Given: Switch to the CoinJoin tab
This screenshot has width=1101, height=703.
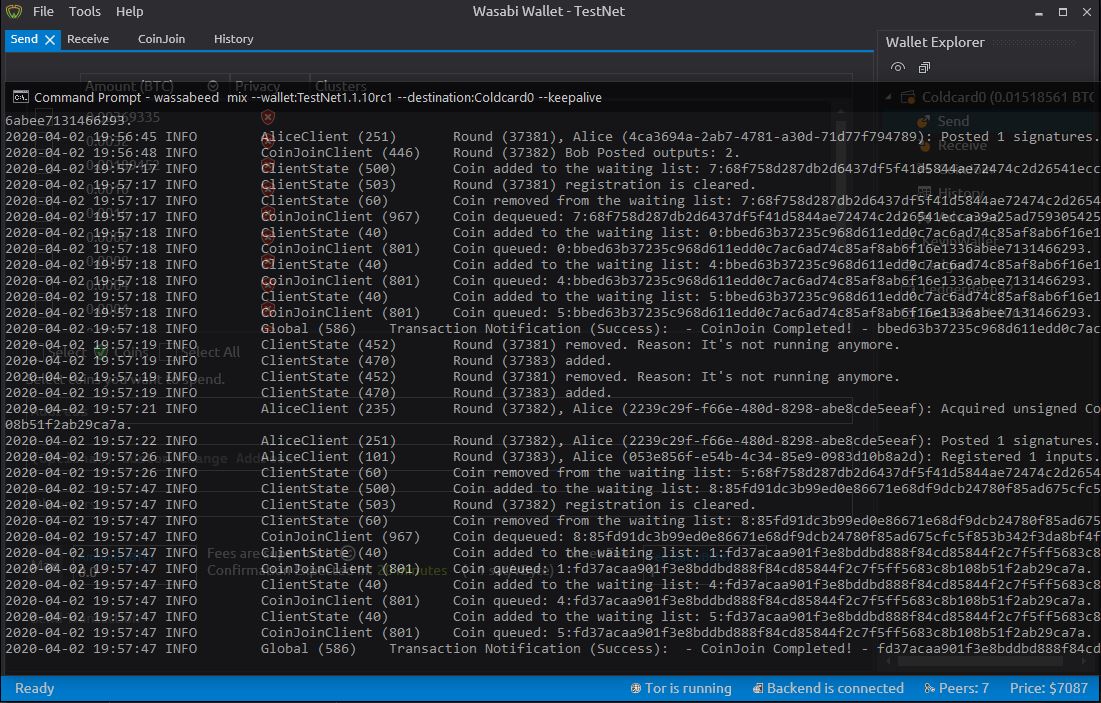Looking at the screenshot, I should (161, 39).
